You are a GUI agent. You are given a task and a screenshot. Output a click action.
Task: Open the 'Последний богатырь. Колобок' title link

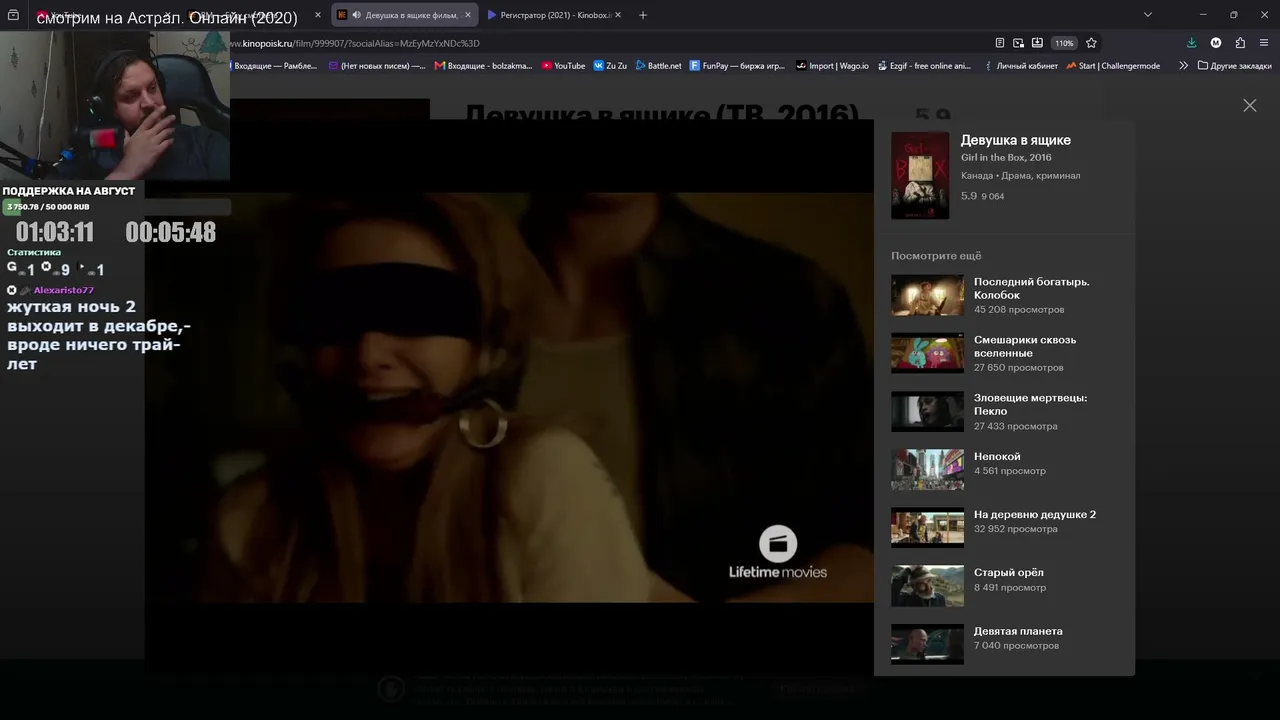click(x=1032, y=288)
